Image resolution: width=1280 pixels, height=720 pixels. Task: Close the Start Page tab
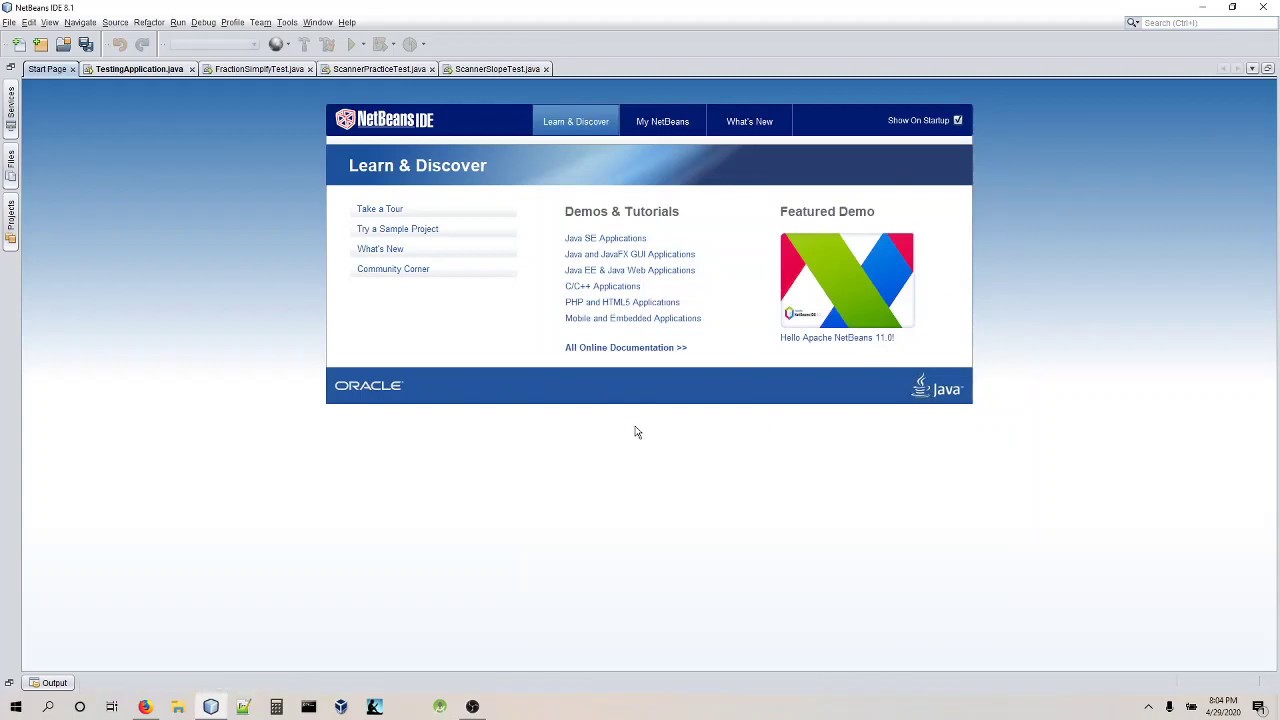pos(72,69)
